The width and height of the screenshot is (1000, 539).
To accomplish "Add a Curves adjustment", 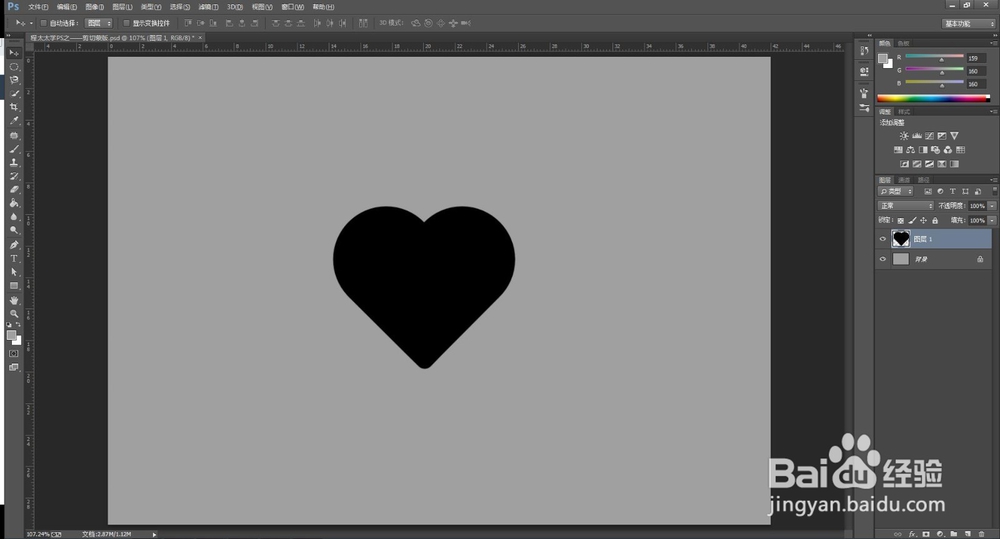I will (x=929, y=136).
